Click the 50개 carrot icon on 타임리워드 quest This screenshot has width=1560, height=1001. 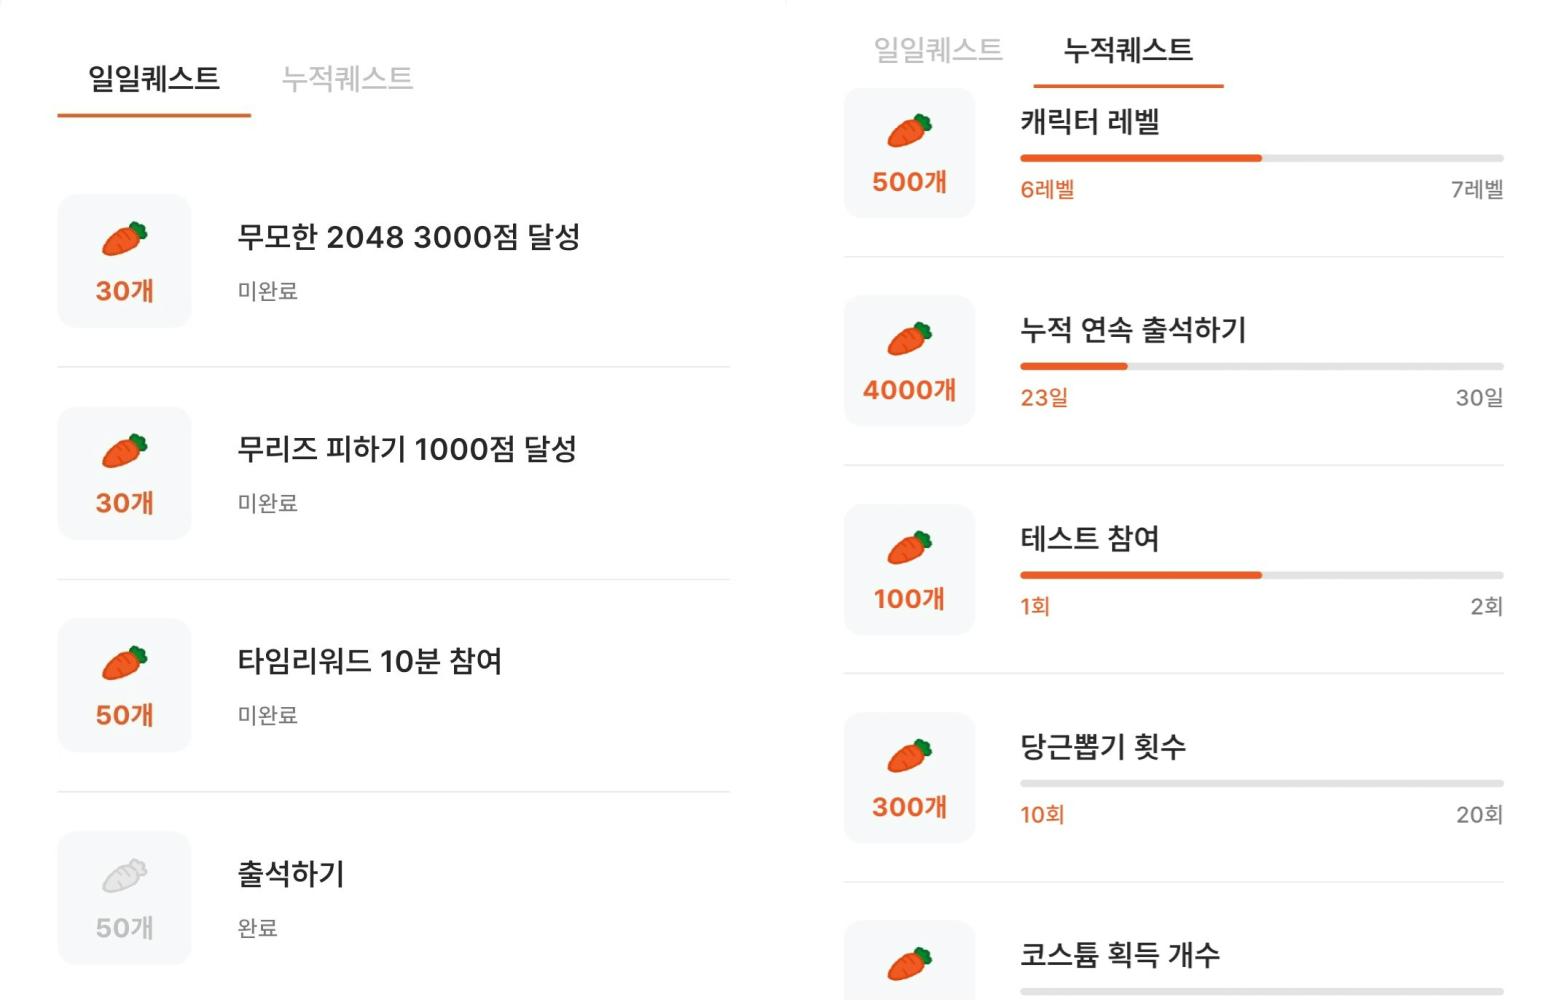124,685
